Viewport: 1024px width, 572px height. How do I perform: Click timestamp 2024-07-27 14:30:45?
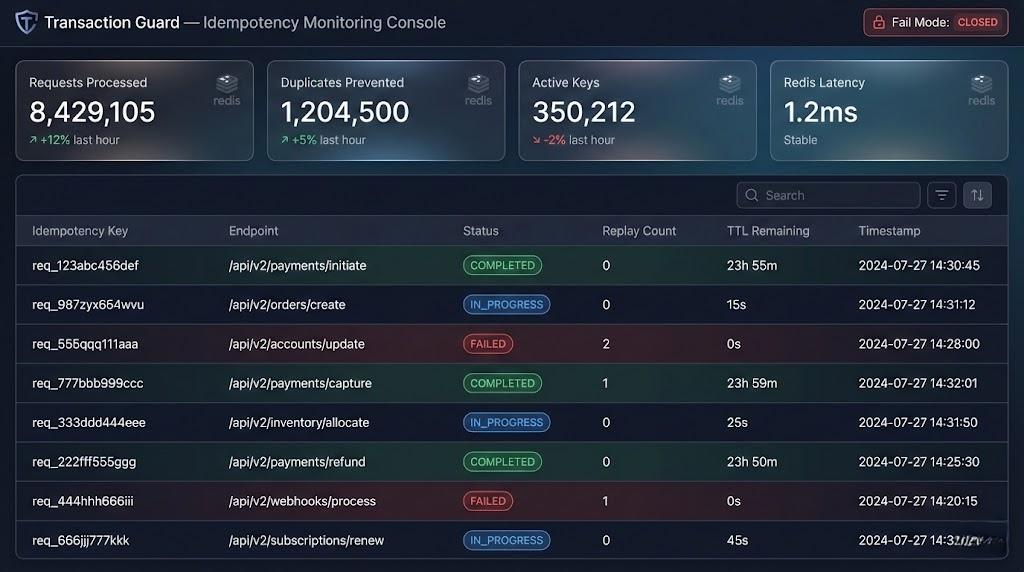pyautogui.click(x=919, y=265)
